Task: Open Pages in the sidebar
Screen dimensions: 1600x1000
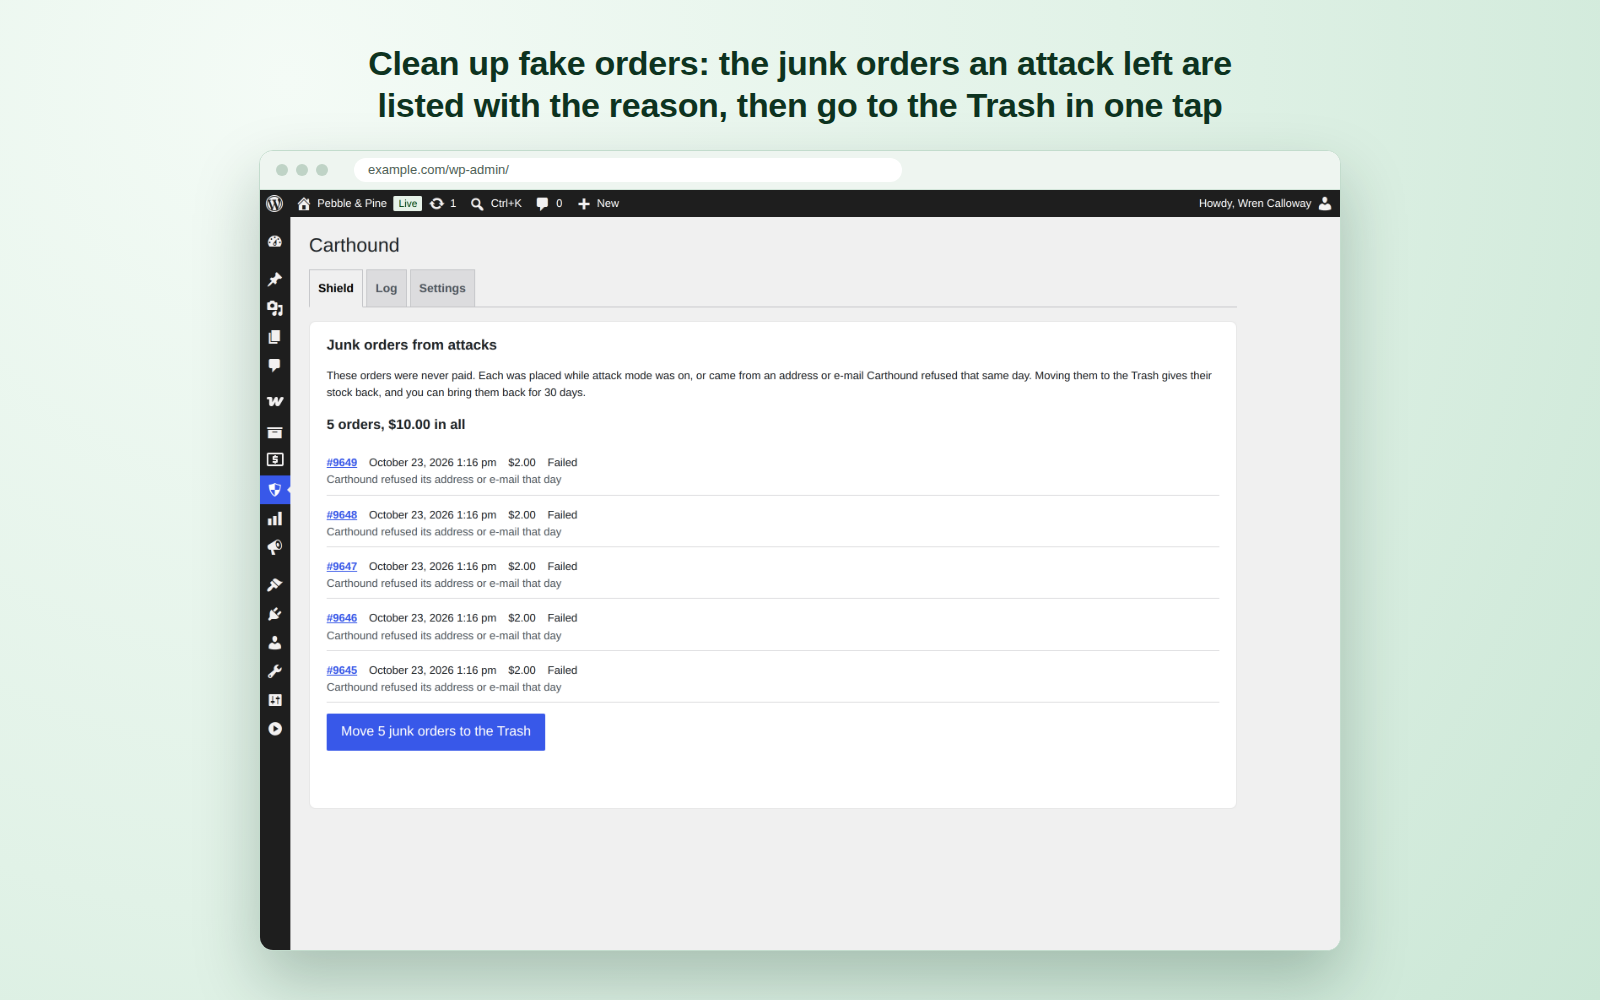Action: click(275, 337)
